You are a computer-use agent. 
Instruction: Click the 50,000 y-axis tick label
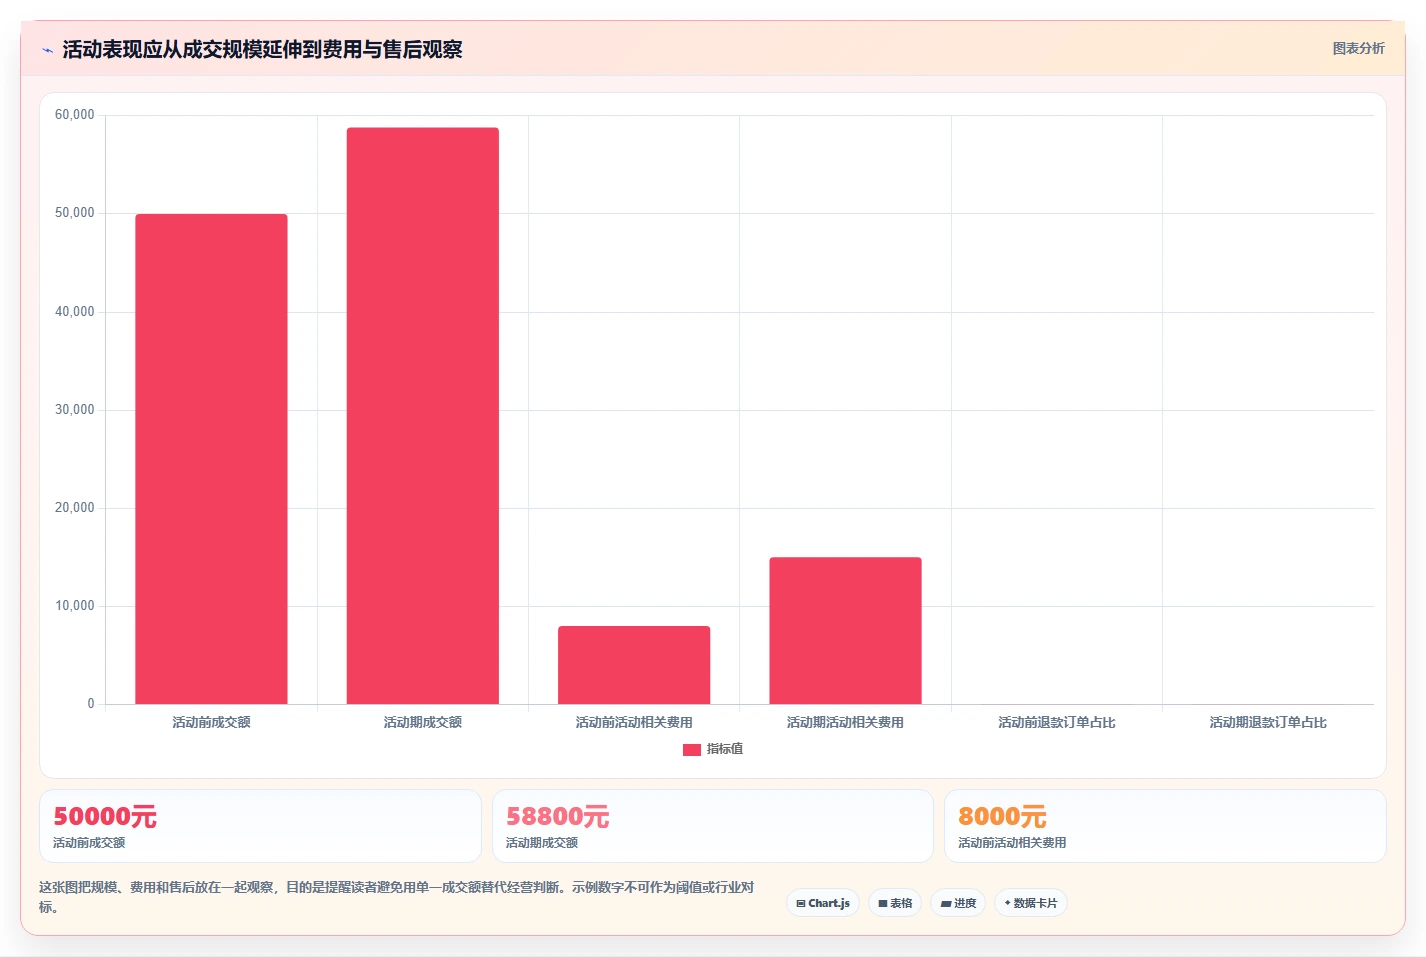[x=75, y=213]
